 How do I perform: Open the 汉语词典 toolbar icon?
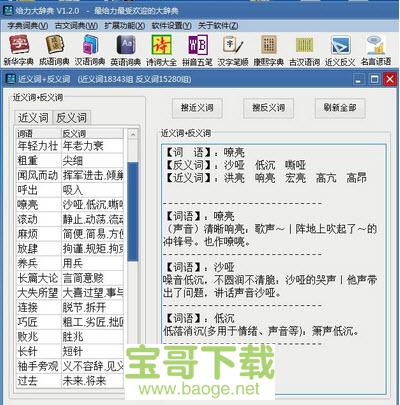tap(90, 50)
